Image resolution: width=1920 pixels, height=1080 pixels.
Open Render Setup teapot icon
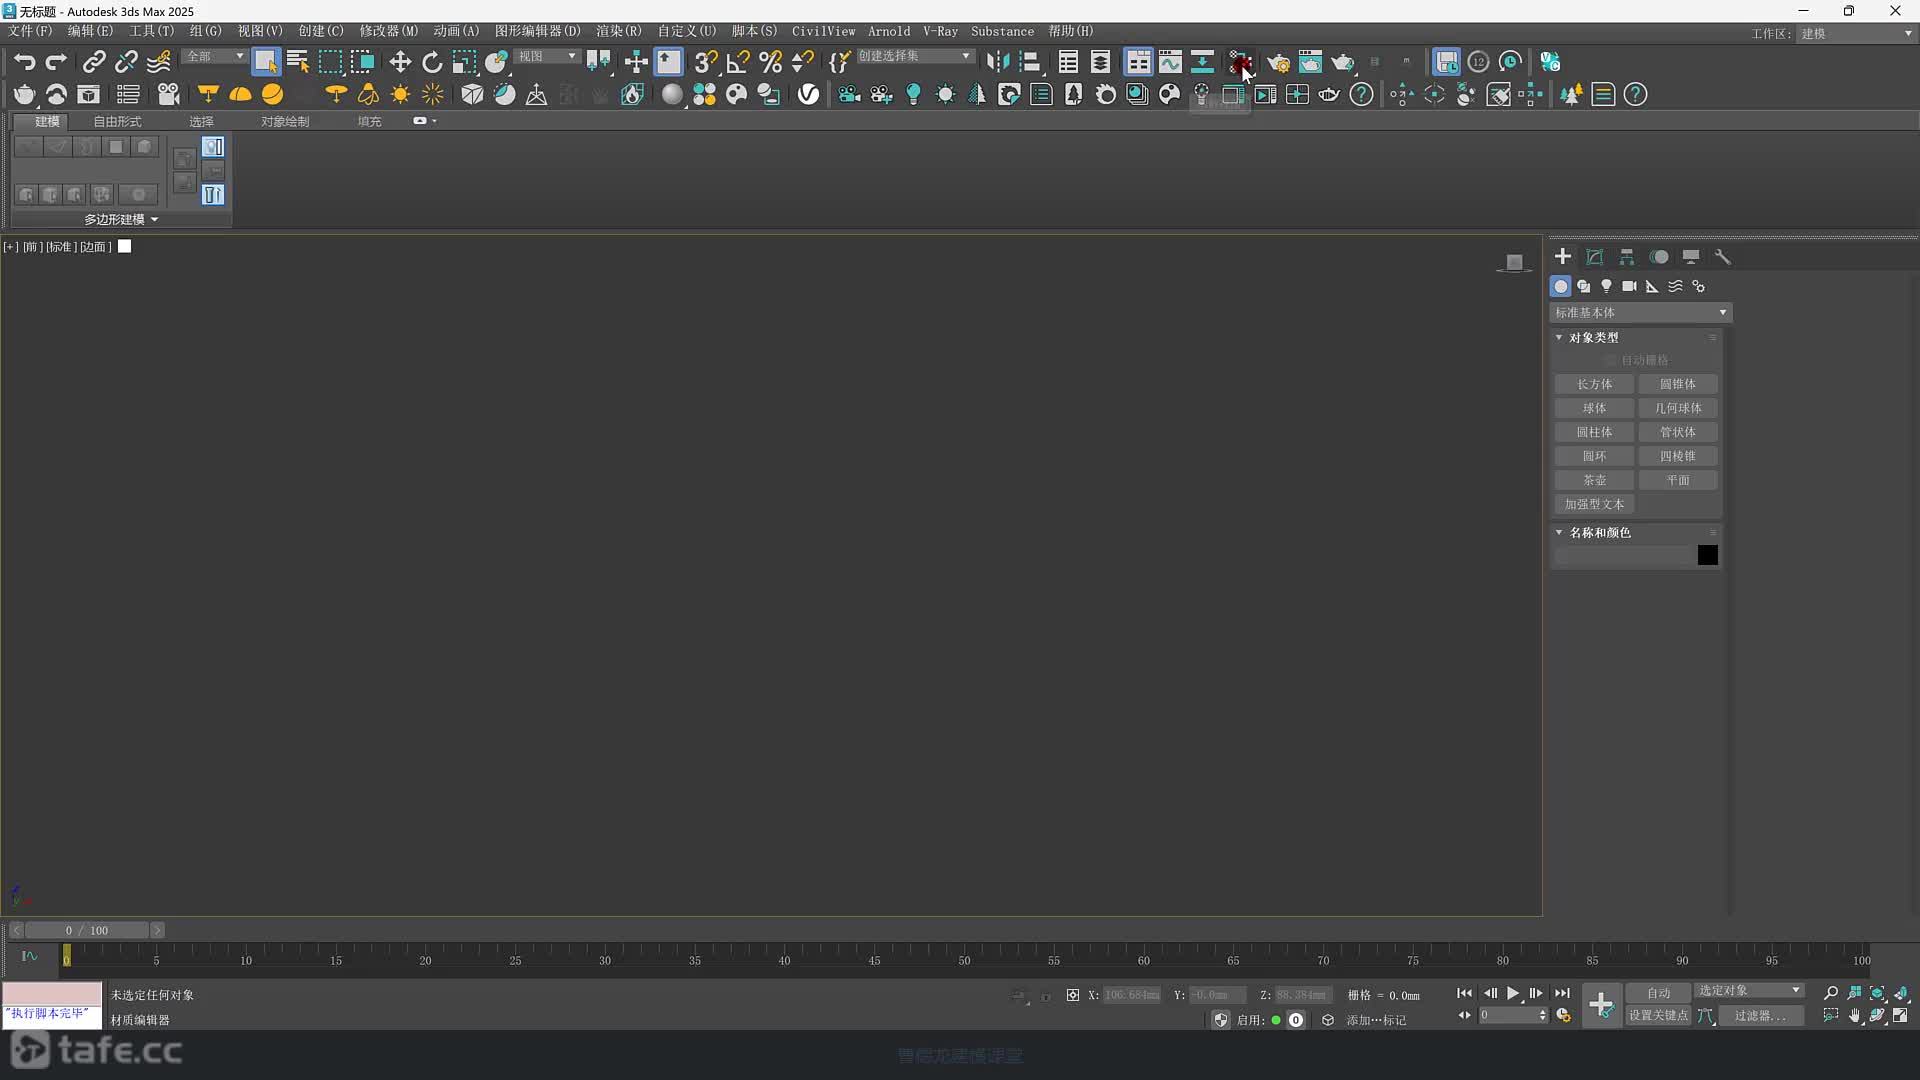[1278, 62]
